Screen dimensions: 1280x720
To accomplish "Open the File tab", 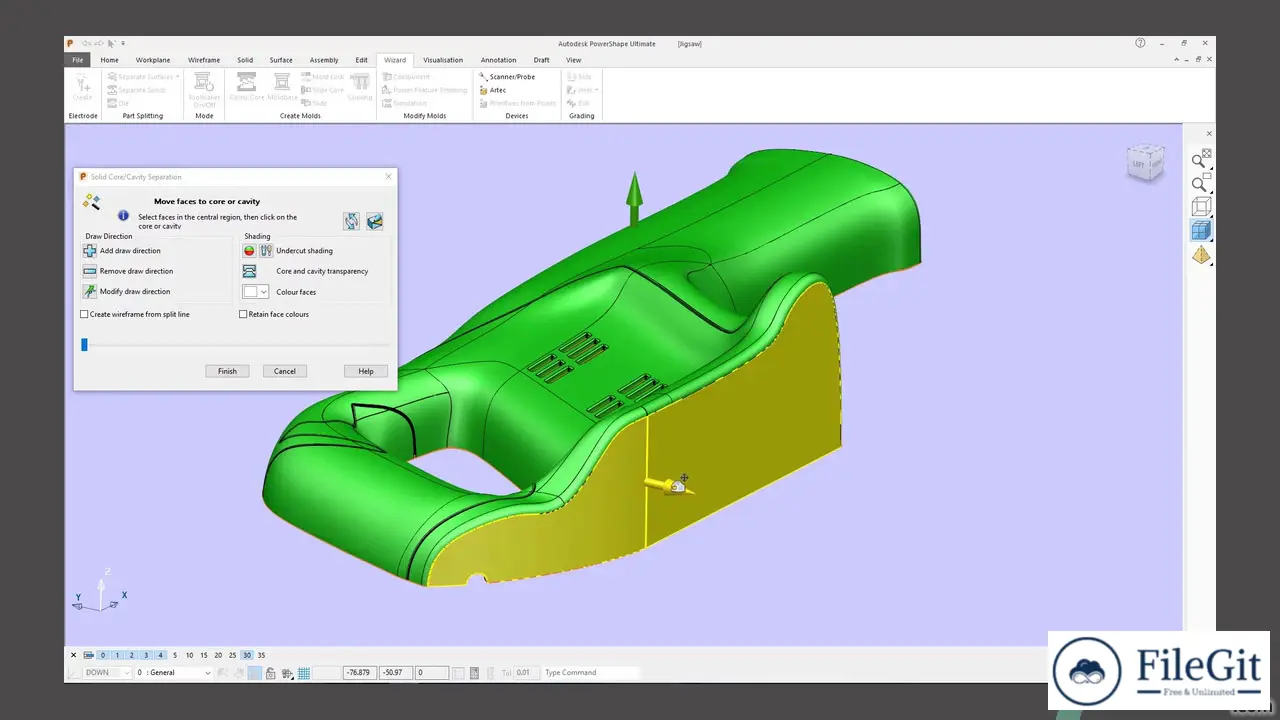I will coord(78,60).
